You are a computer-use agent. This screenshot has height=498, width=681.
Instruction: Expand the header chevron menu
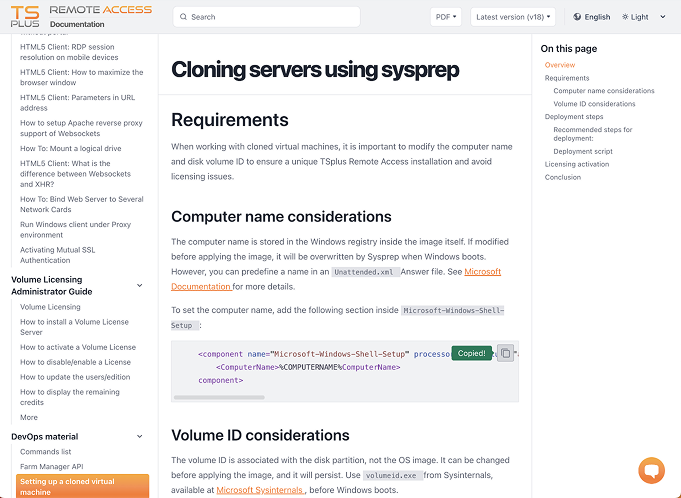[x=663, y=17]
